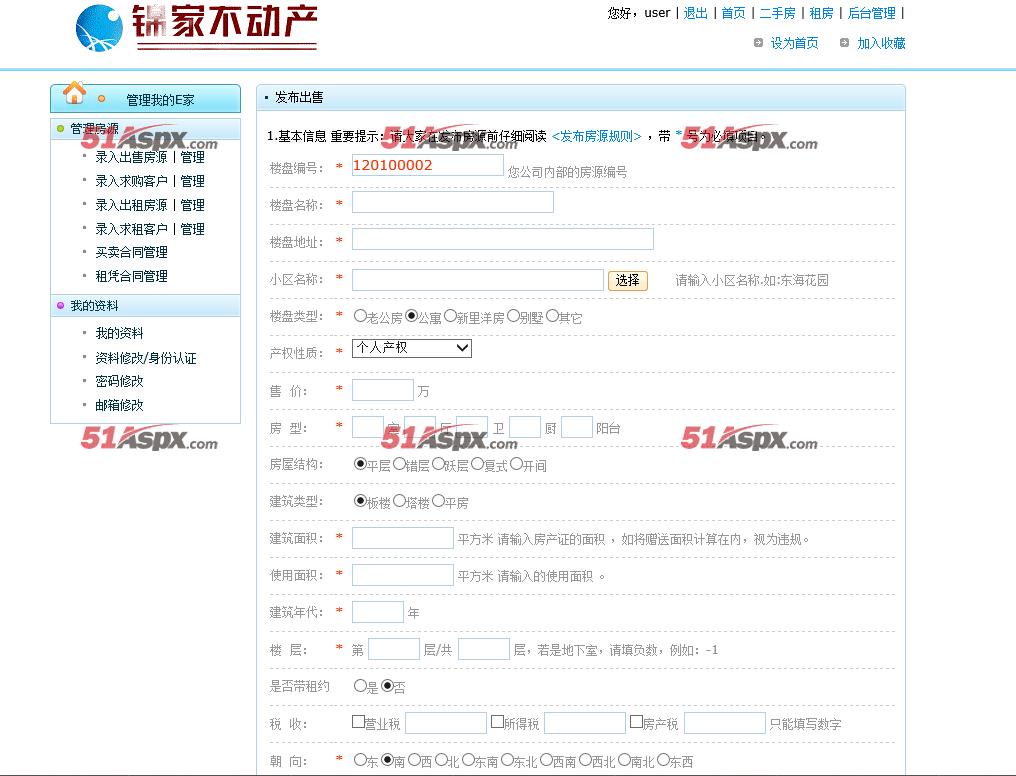1016x776 pixels.
Task: Click 退出 to log out
Action: click(695, 13)
